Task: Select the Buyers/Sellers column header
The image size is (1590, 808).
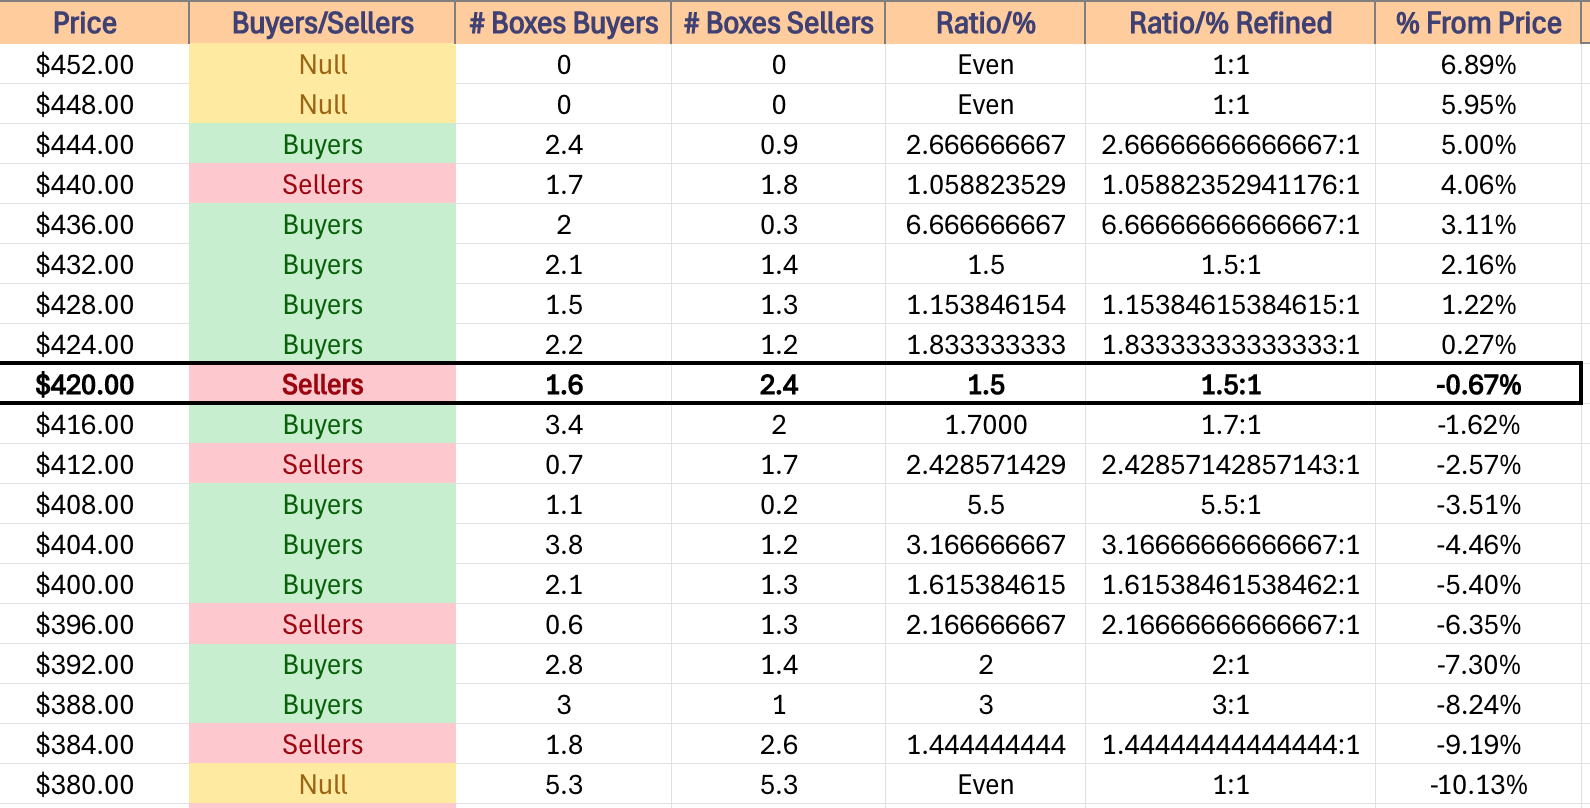Action: click(322, 23)
